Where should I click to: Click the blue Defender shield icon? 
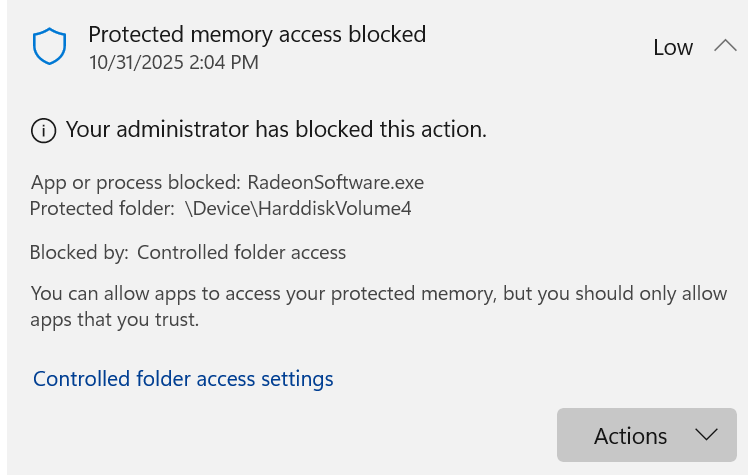click(x=49, y=46)
